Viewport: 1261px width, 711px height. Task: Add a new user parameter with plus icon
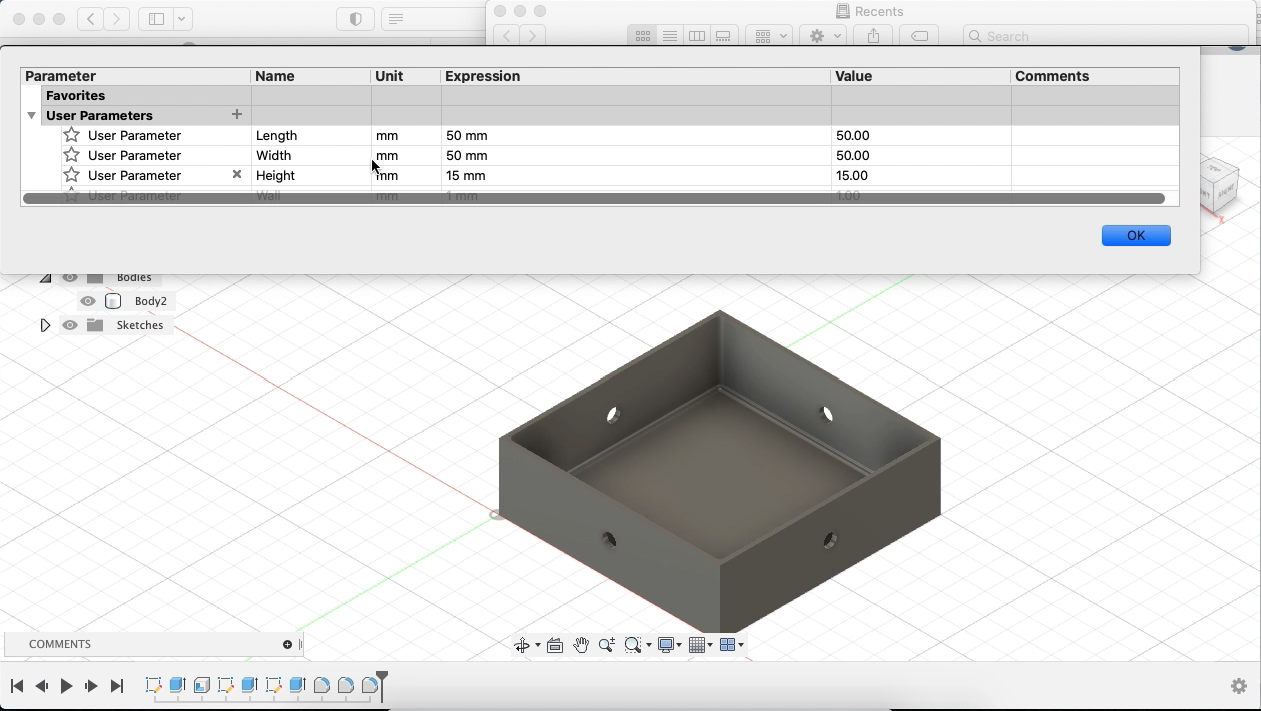(237, 114)
